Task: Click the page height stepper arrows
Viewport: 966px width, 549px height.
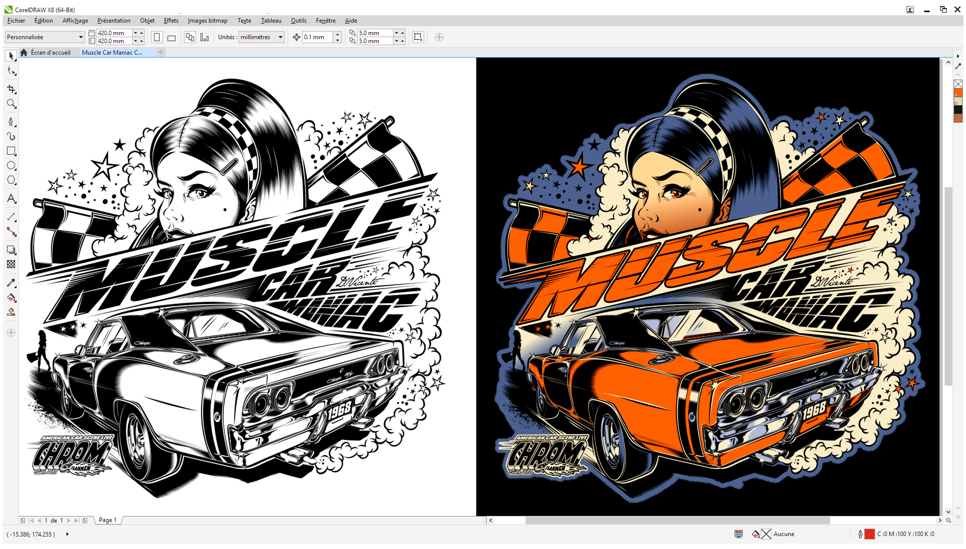Action: (139, 41)
